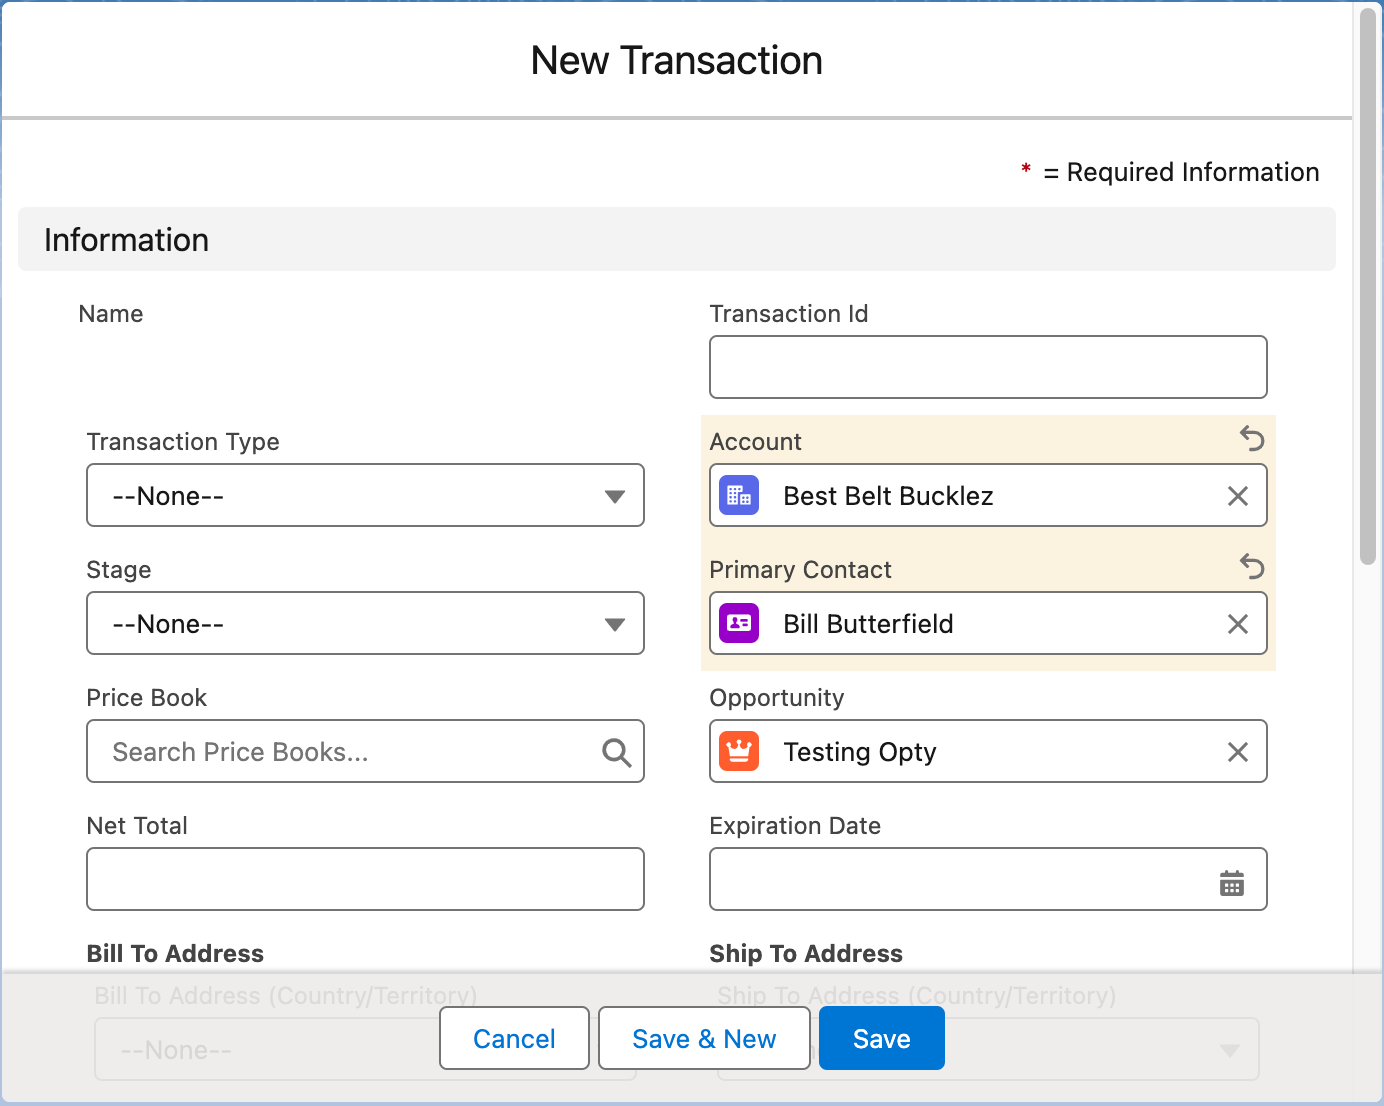The height and width of the screenshot is (1106, 1384).
Task: Open the Expiration Date calendar picker
Action: coord(1231,883)
